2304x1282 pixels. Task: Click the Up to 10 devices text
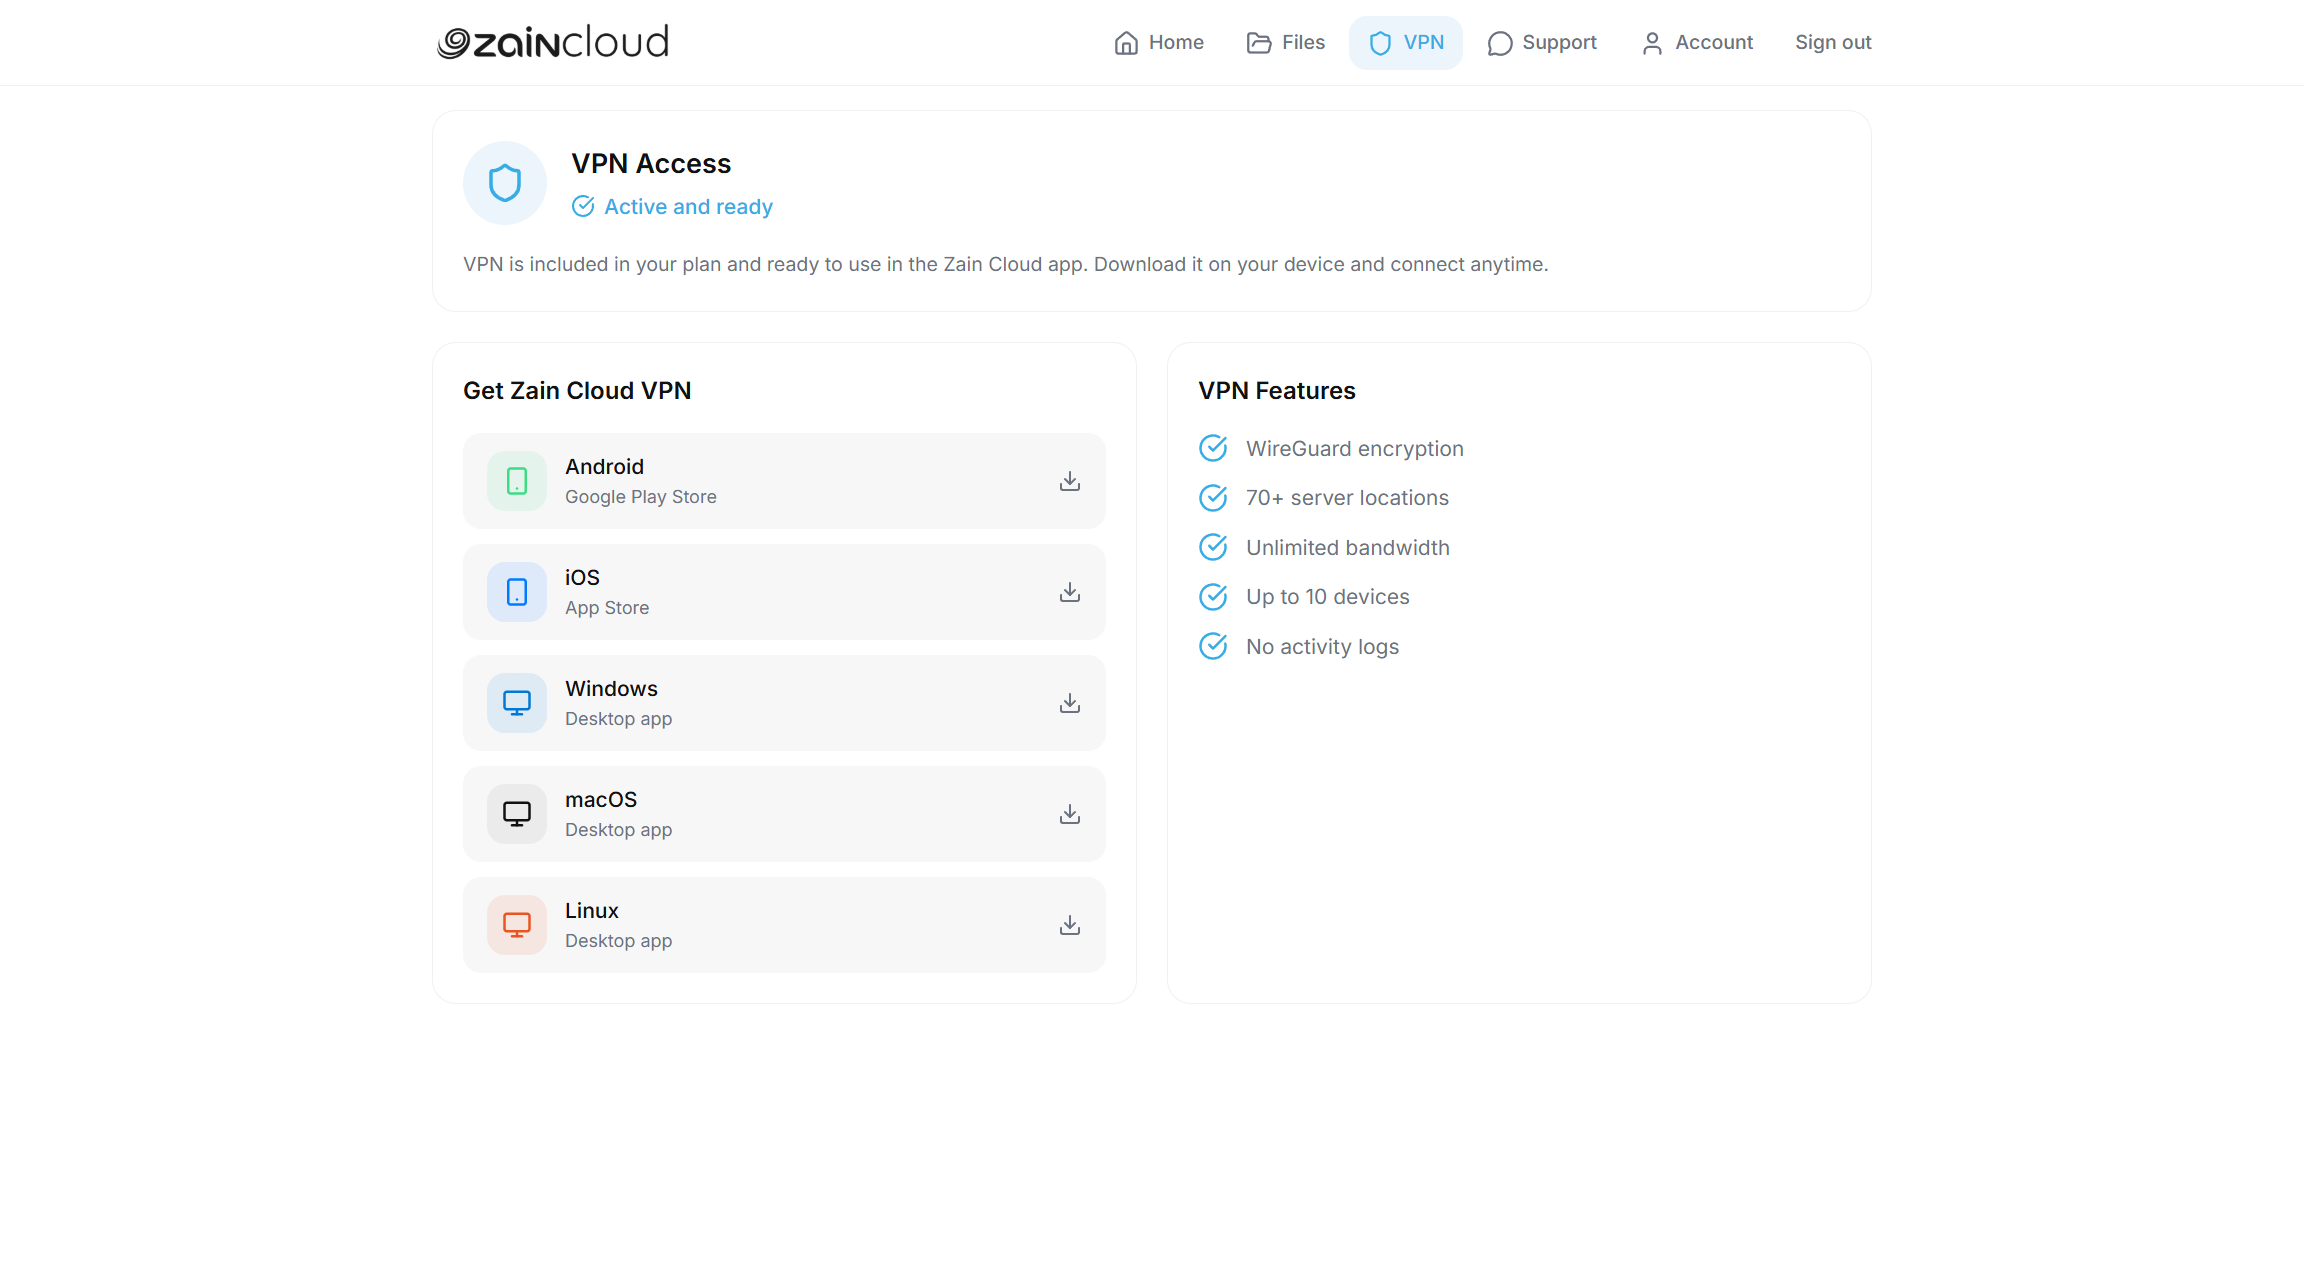1328,597
